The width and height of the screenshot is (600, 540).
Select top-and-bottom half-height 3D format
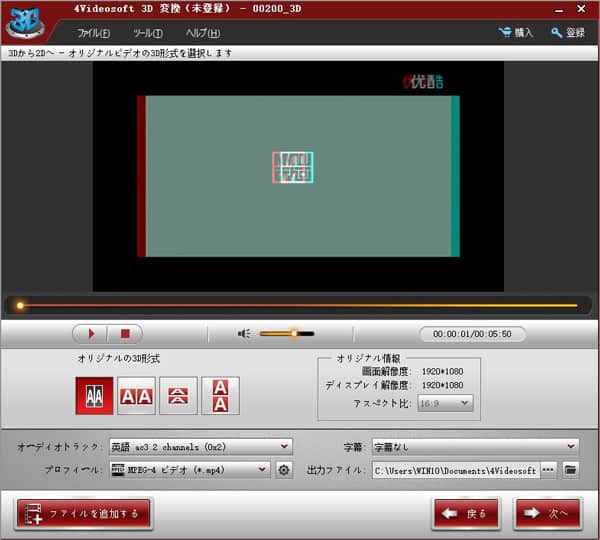pos(178,396)
